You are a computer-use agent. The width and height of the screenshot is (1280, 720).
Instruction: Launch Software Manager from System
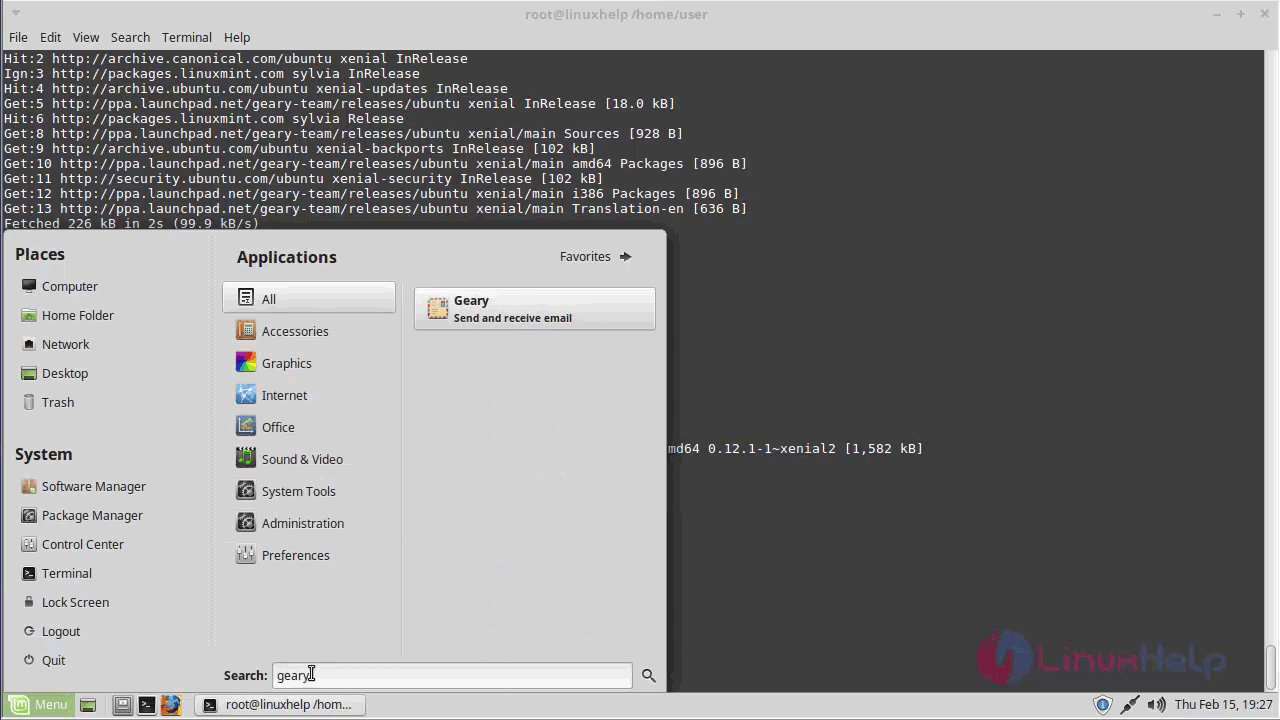tap(83, 486)
